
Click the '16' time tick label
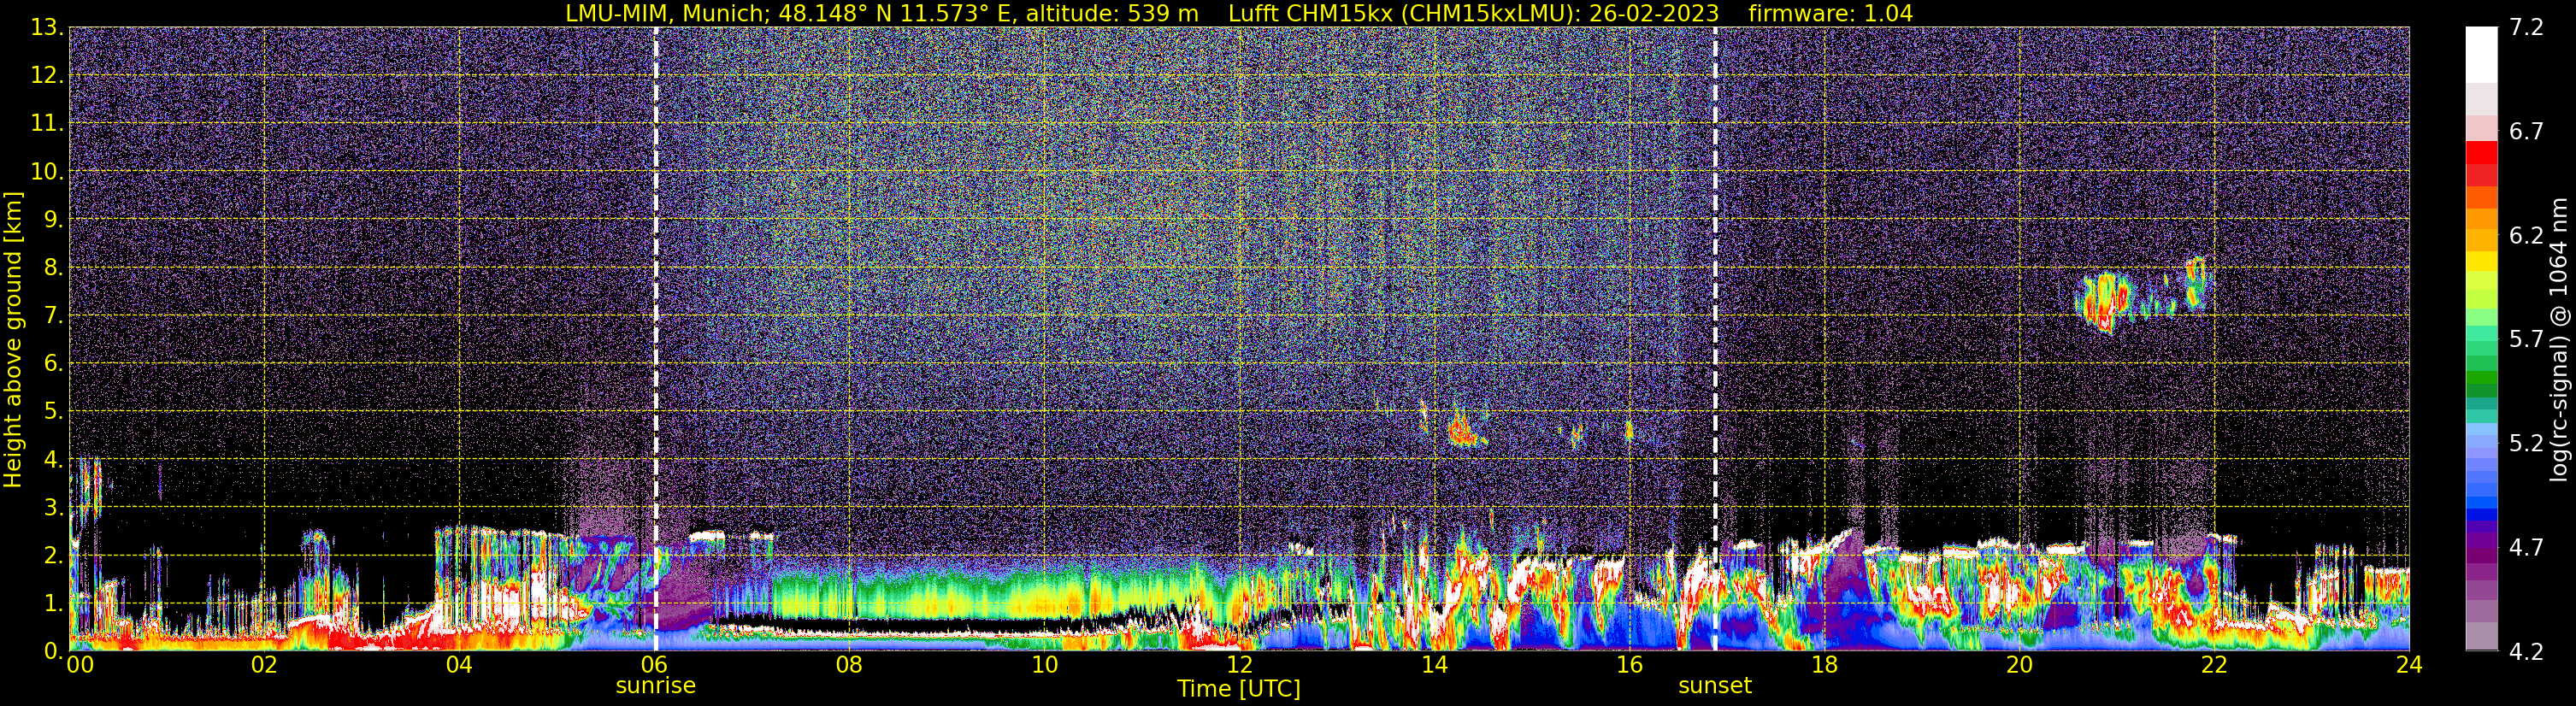point(1629,665)
